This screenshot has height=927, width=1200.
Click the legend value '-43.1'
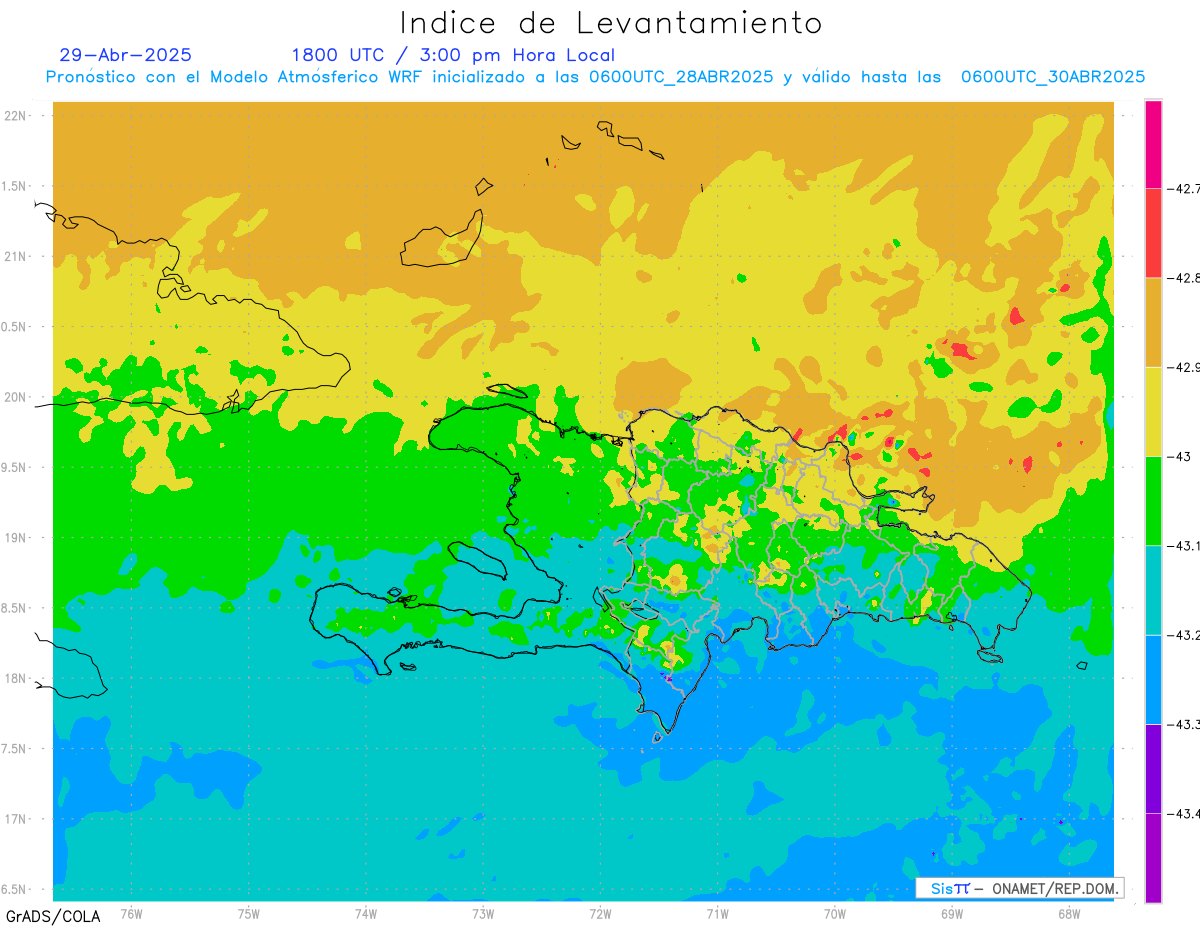pos(1184,546)
